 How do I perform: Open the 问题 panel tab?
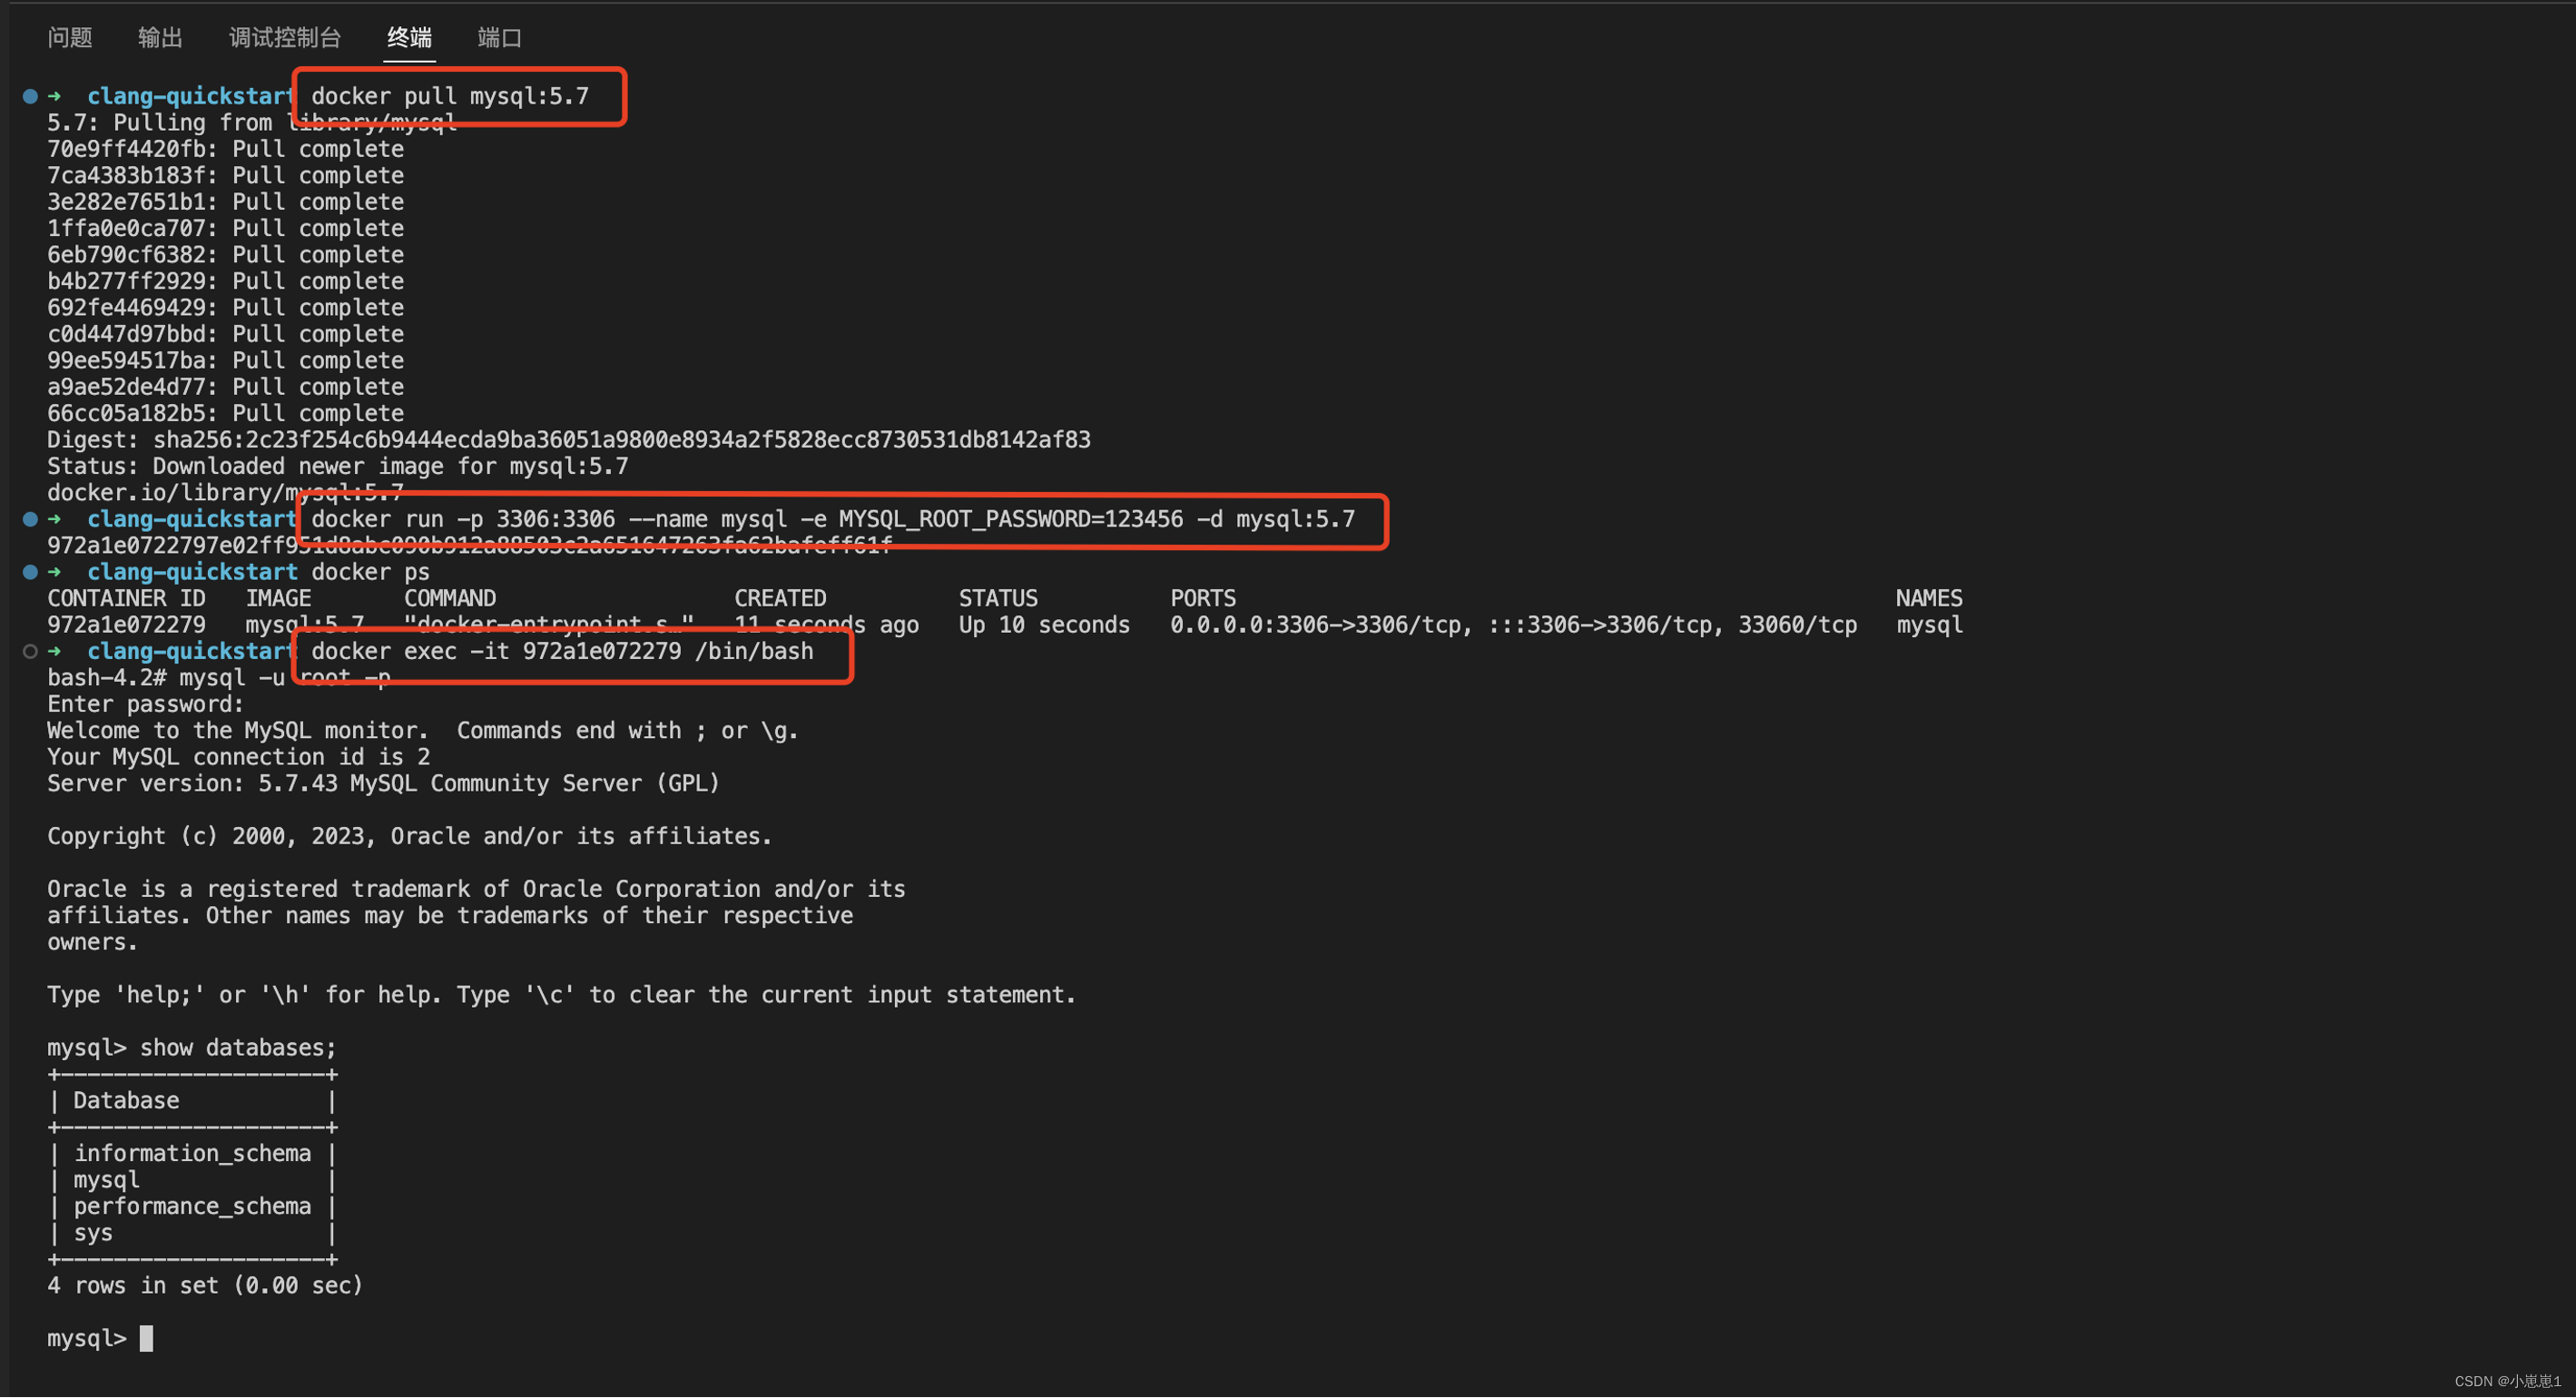pyautogui.click(x=70, y=38)
